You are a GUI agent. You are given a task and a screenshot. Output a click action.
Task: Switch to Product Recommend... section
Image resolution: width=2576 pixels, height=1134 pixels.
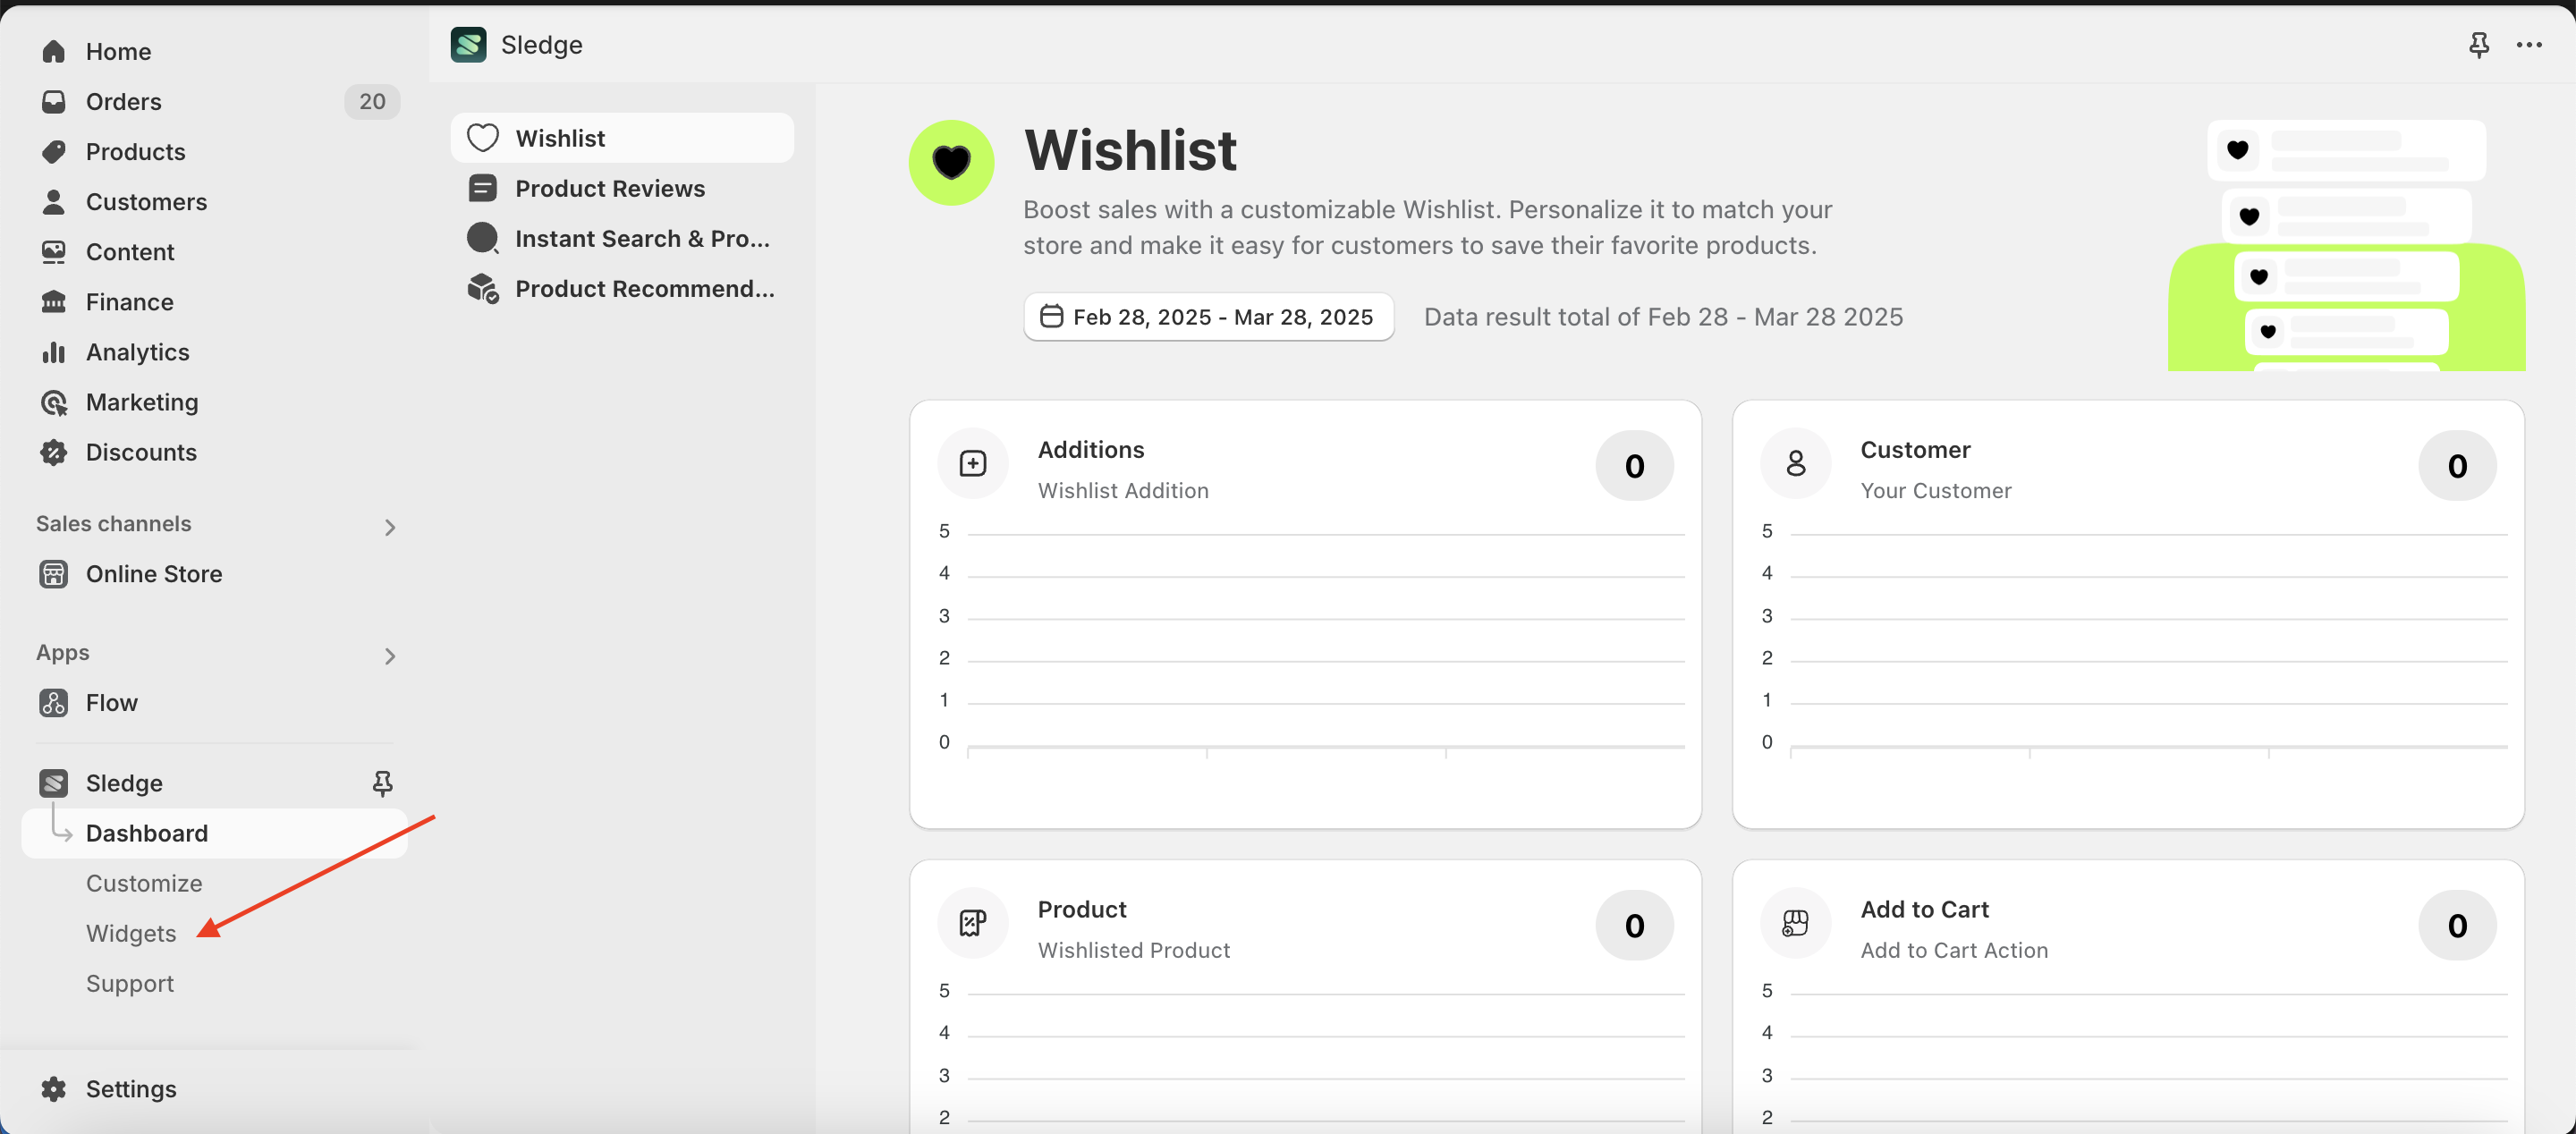pos(622,288)
